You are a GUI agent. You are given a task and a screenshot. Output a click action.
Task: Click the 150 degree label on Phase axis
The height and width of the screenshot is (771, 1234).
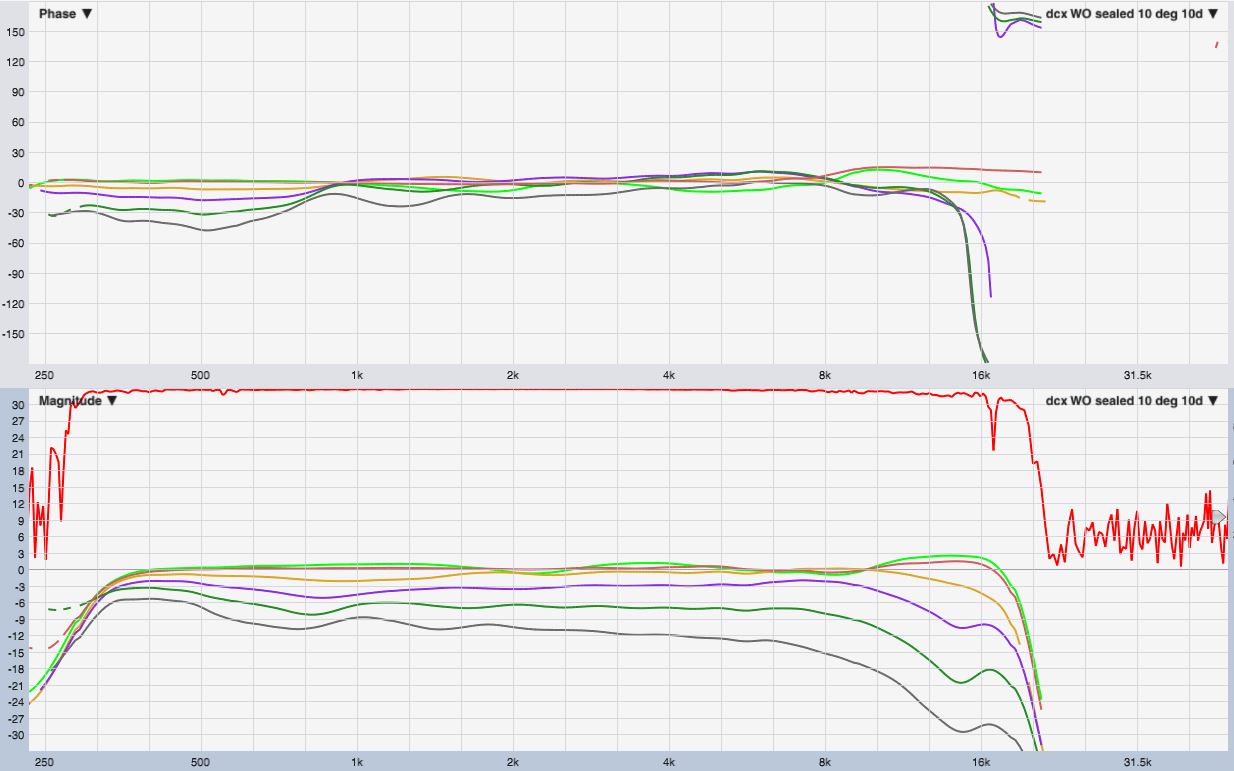(14, 32)
